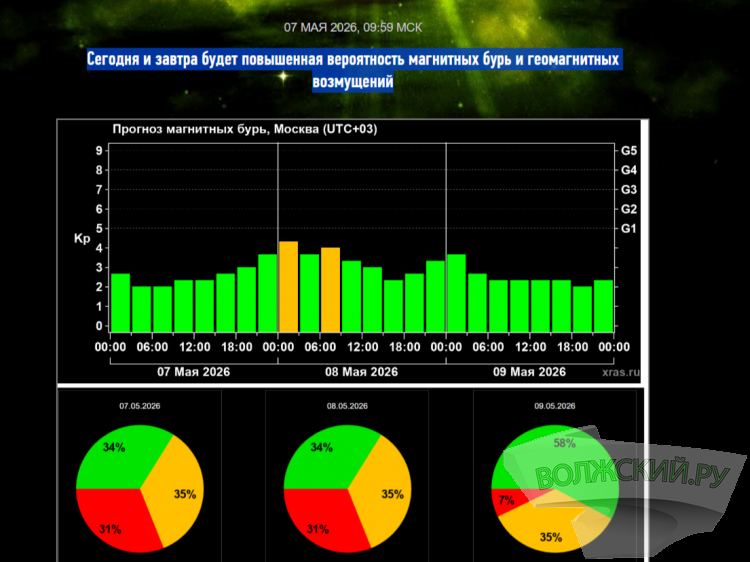This screenshot has height=562, width=750.
Task: Click the 08 Мая 2026 date label under the chart
Action: 362,372
